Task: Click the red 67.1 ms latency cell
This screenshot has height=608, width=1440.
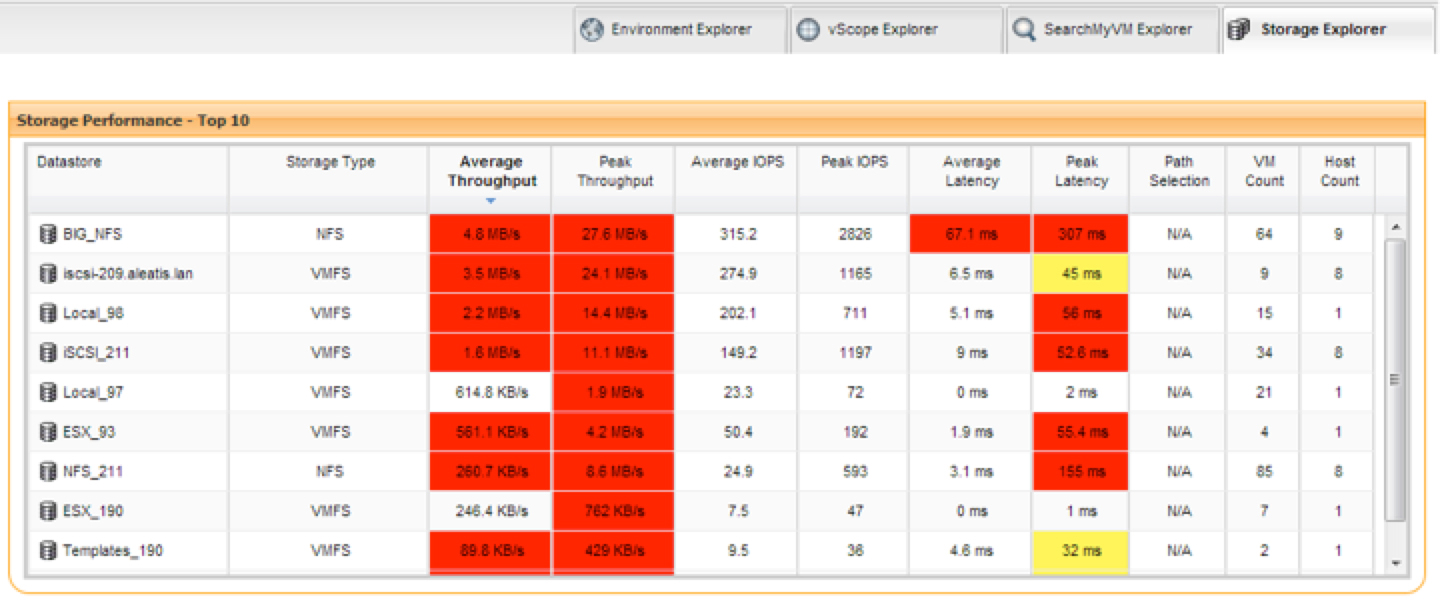Action: pyautogui.click(x=971, y=234)
